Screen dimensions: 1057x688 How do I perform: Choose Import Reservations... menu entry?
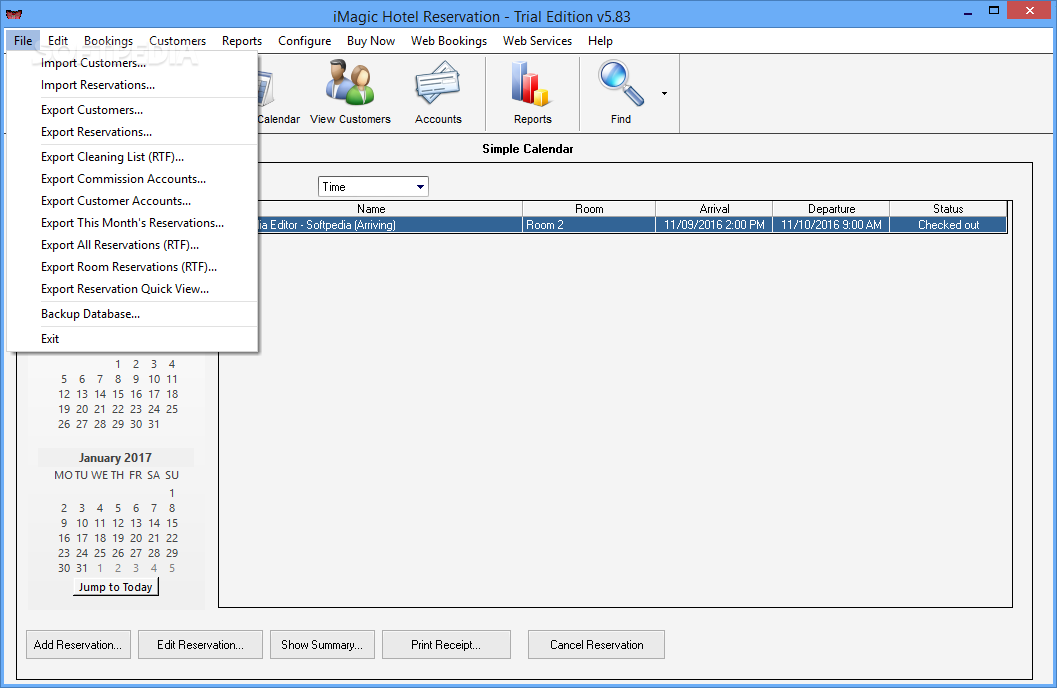tap(133, 85)
